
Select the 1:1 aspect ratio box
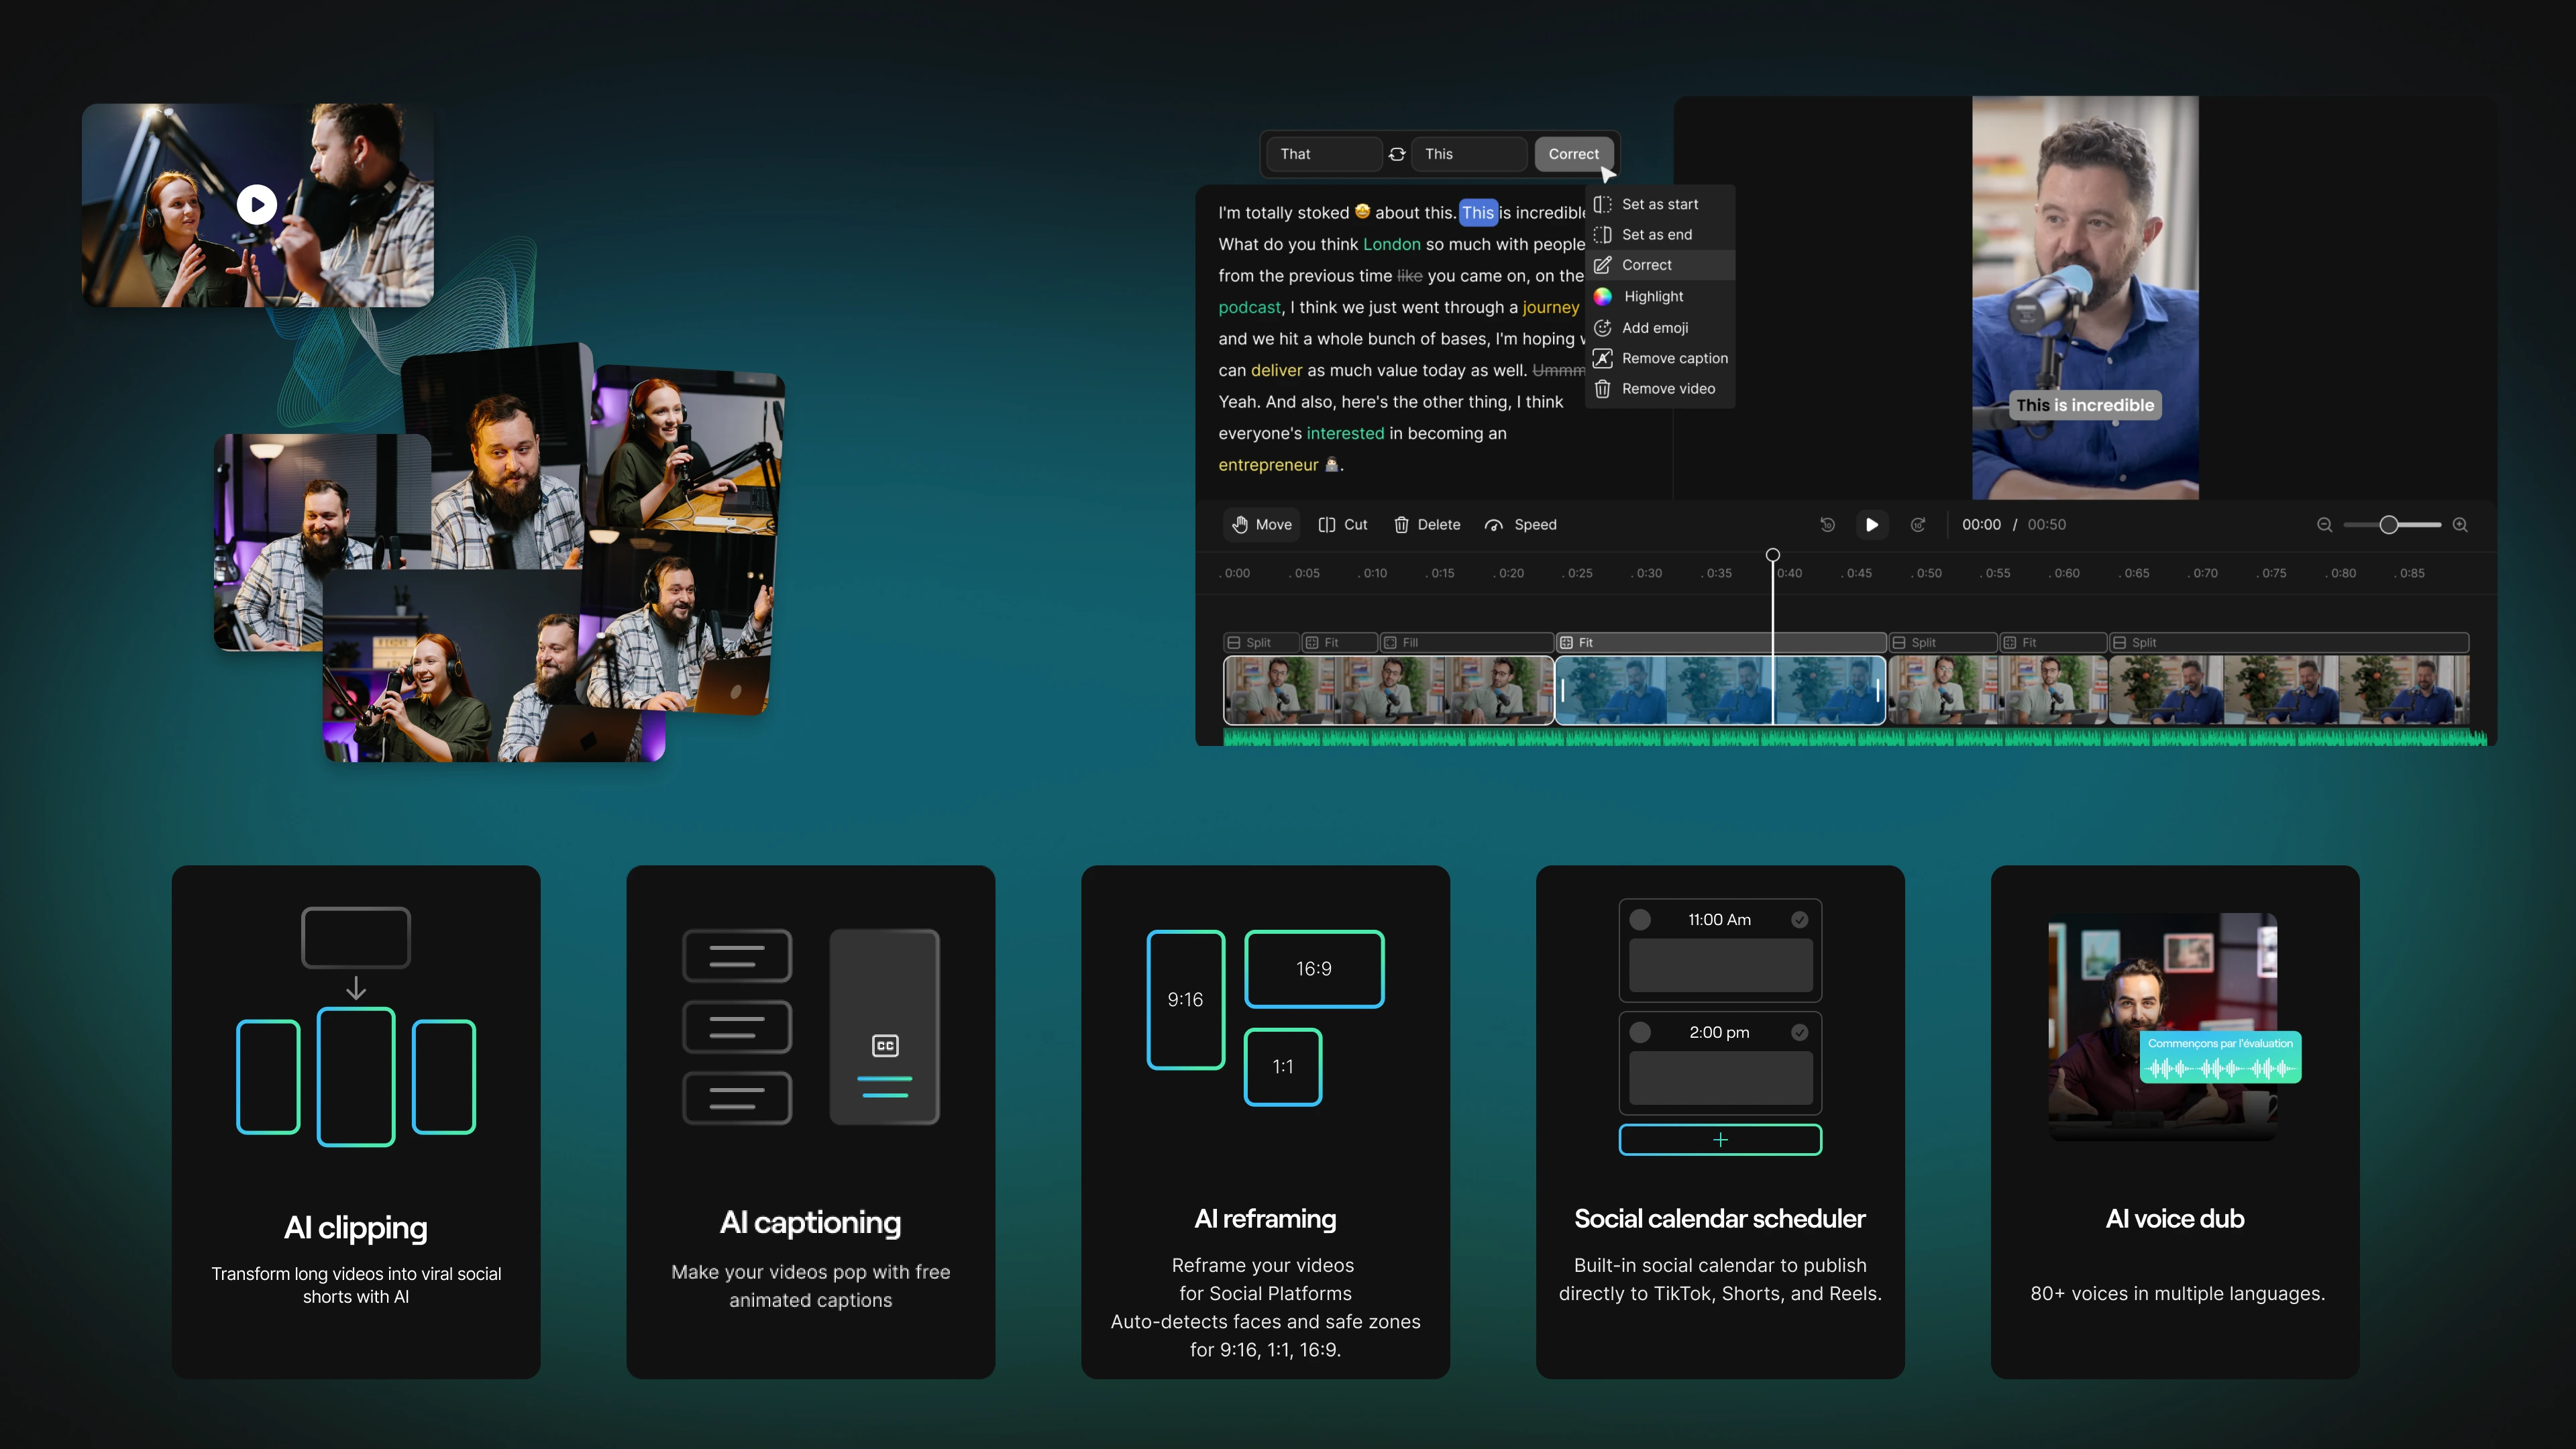click(1282, 1066)
